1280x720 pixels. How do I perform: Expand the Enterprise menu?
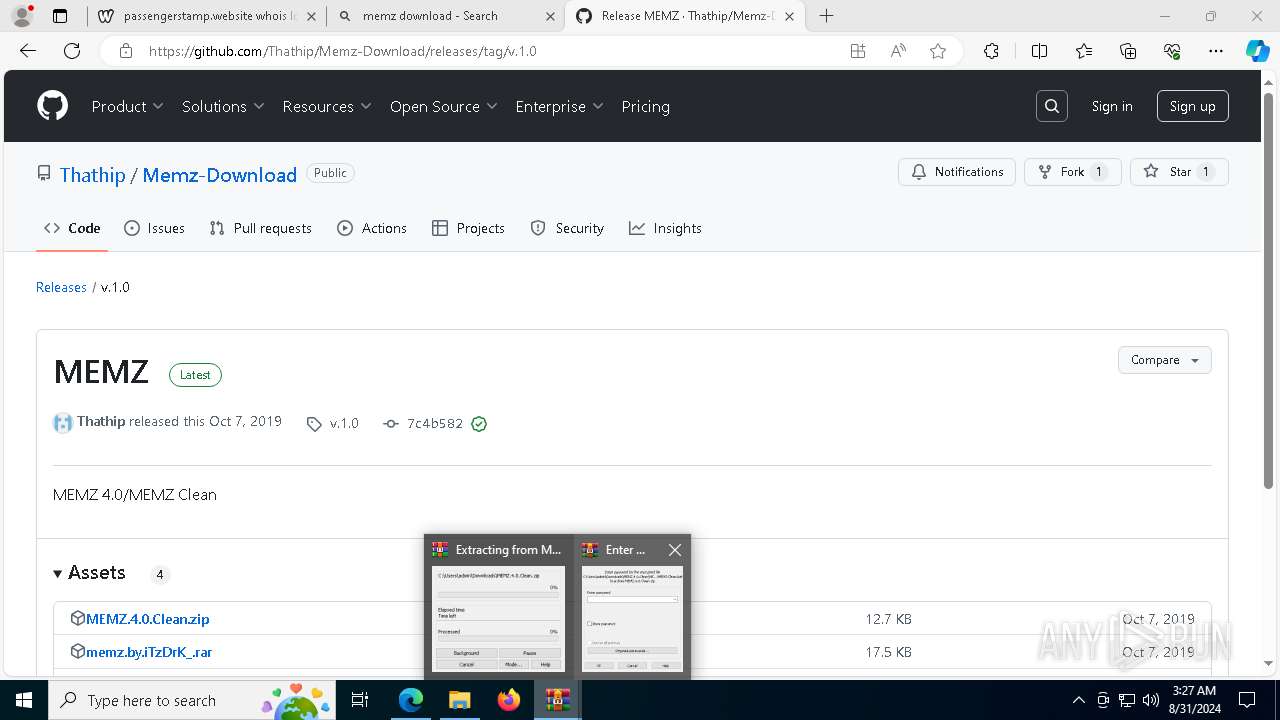(559, 106)
